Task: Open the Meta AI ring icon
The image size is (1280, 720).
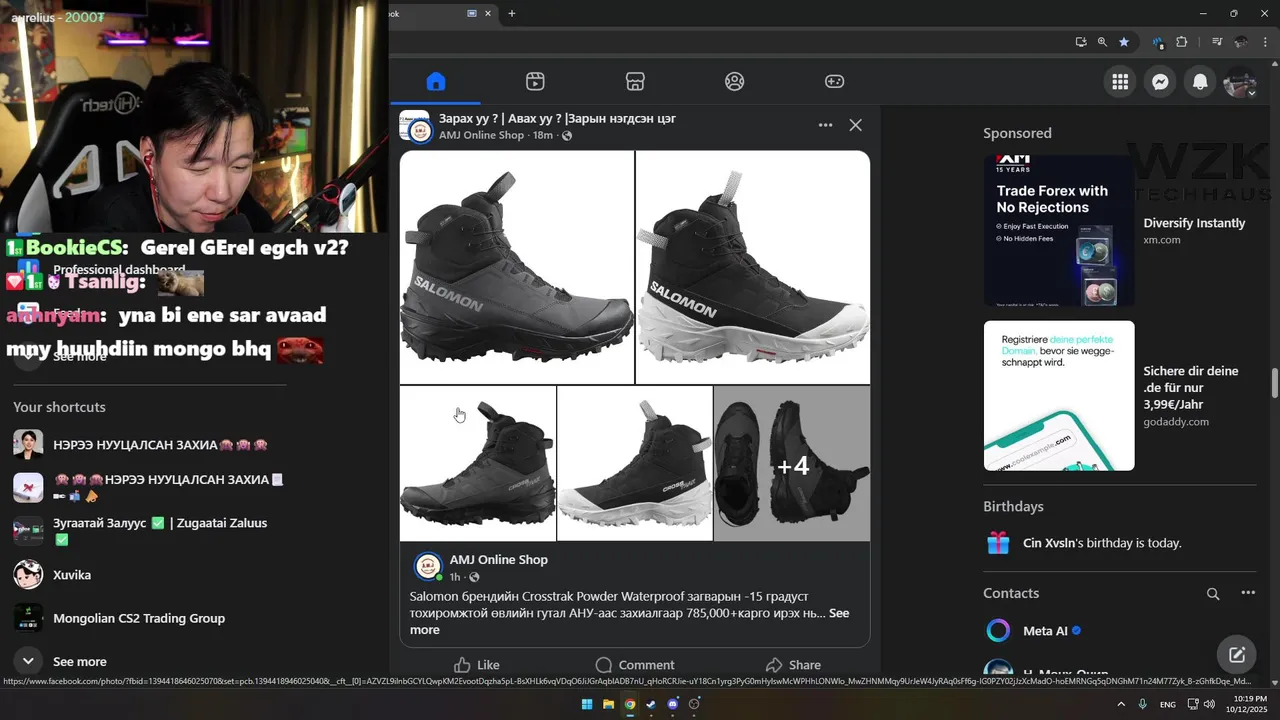Action: [x=998, y=631]
